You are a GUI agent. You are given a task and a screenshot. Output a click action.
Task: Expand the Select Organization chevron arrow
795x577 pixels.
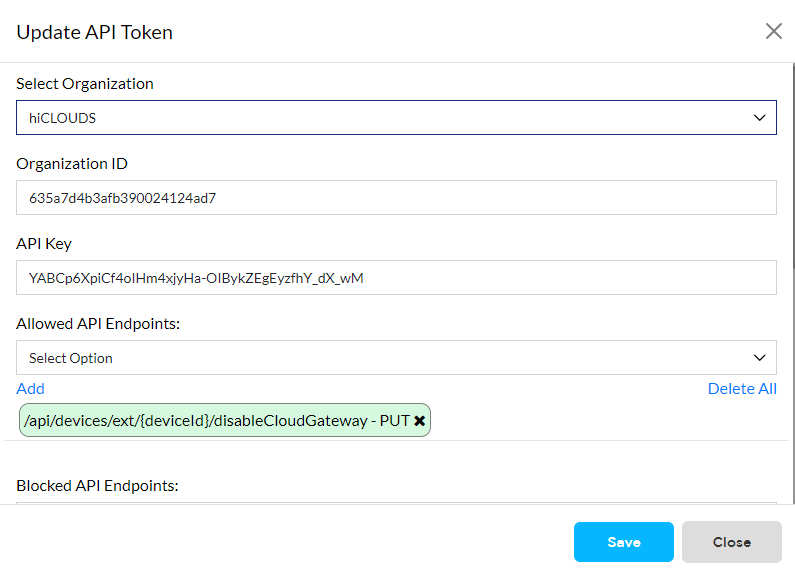click(759, 118)
